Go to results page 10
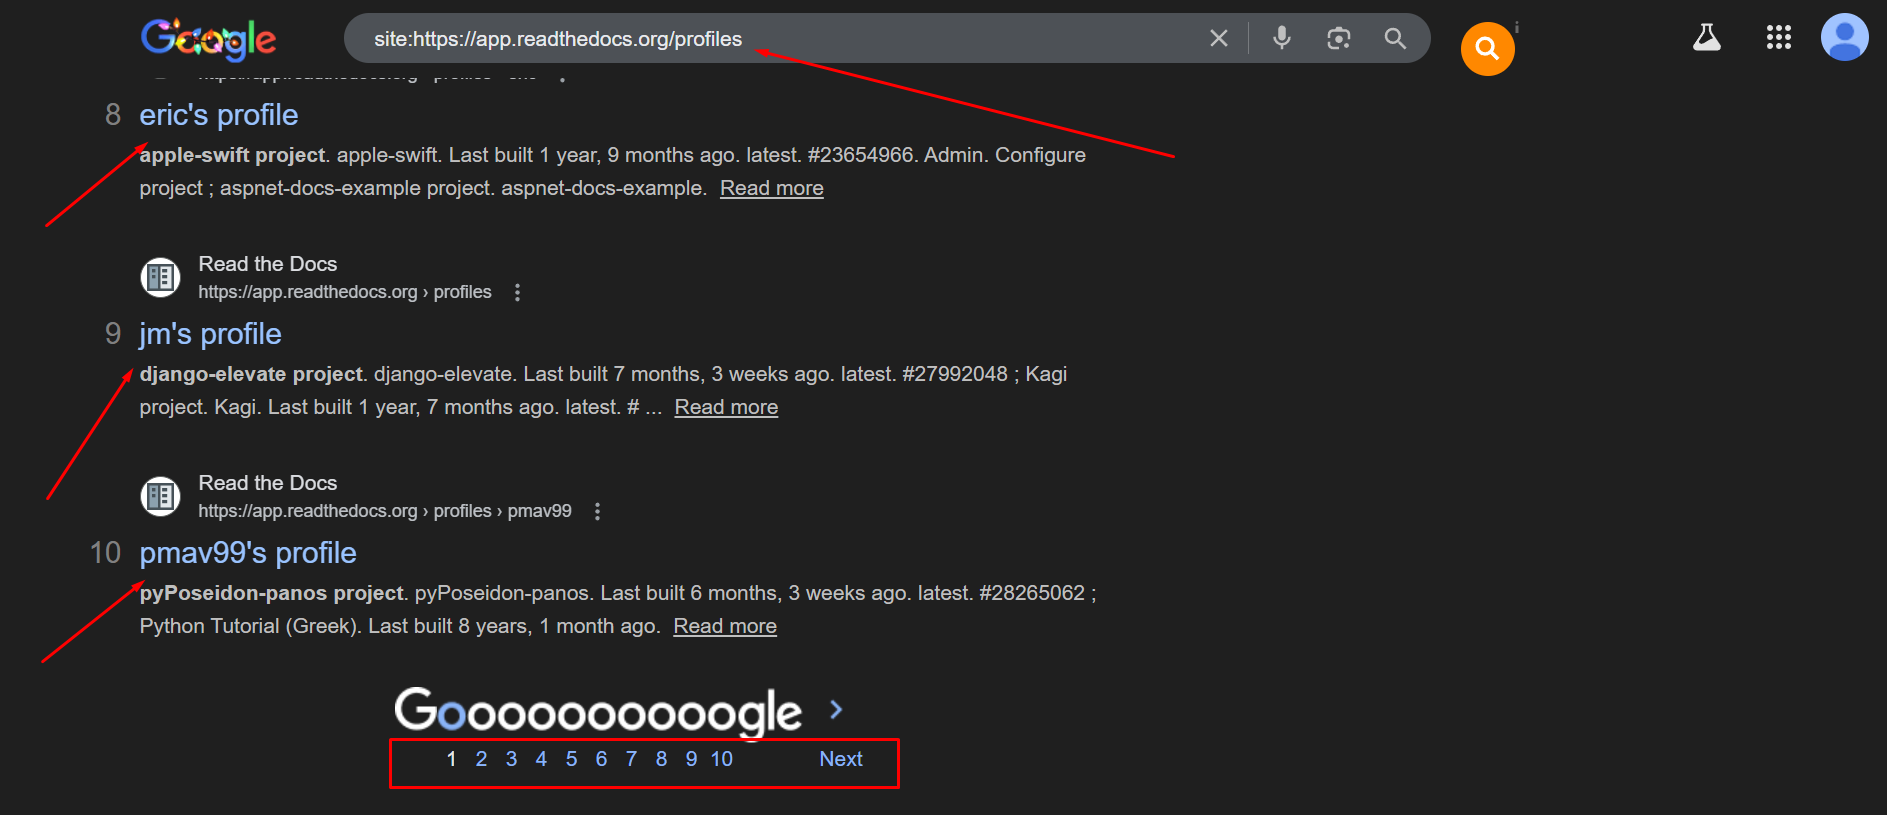 click(x=721, y=759)
